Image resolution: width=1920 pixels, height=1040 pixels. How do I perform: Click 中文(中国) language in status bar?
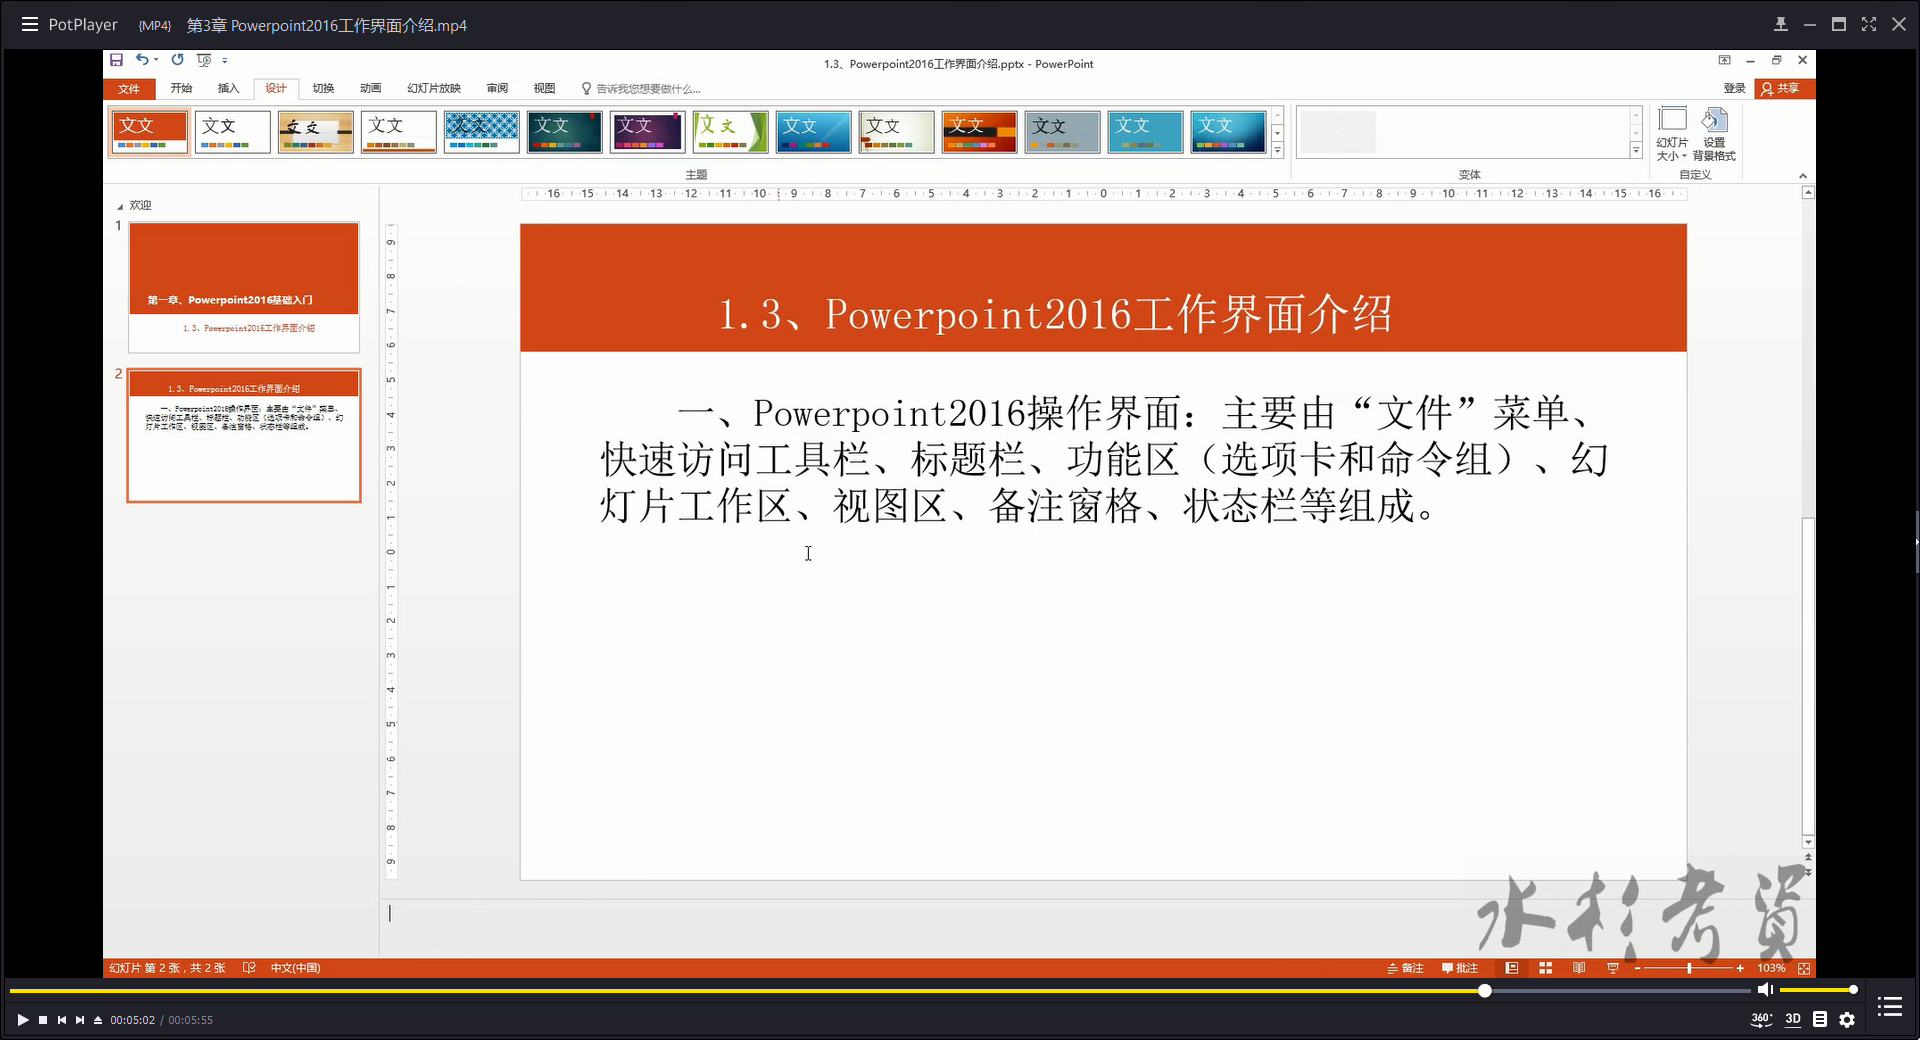click(295, 968)
